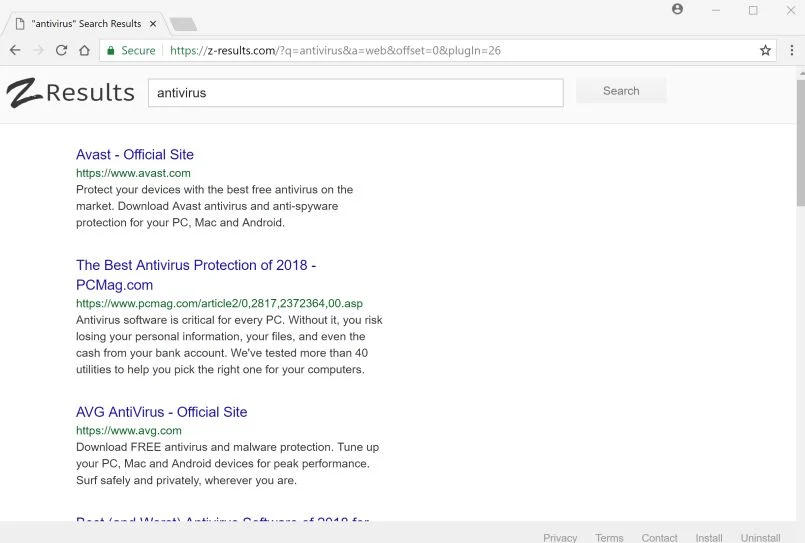Click the browser forward arrow
The width and height of the screenshot is (805, 543).
[x=39, y=50]
